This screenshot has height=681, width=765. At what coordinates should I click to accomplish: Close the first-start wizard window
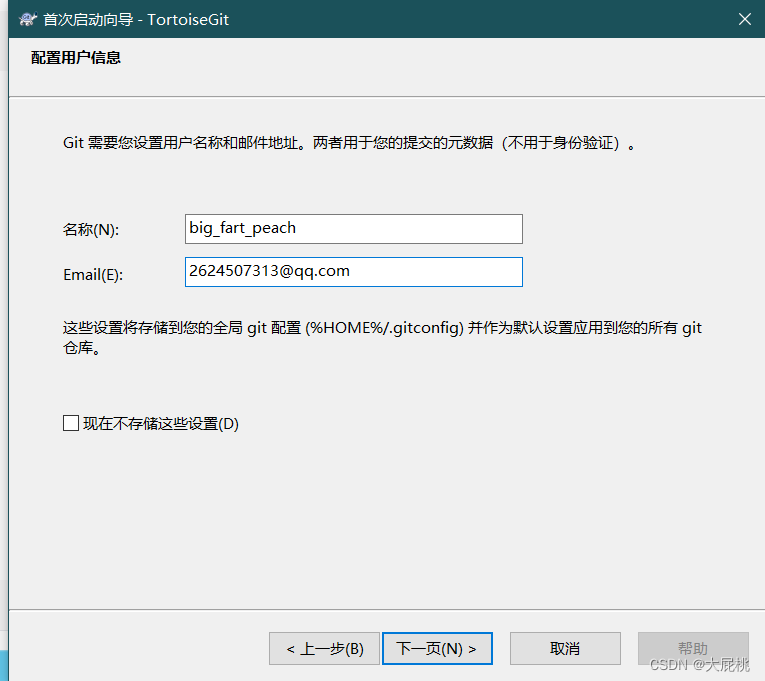pos(745,19)
